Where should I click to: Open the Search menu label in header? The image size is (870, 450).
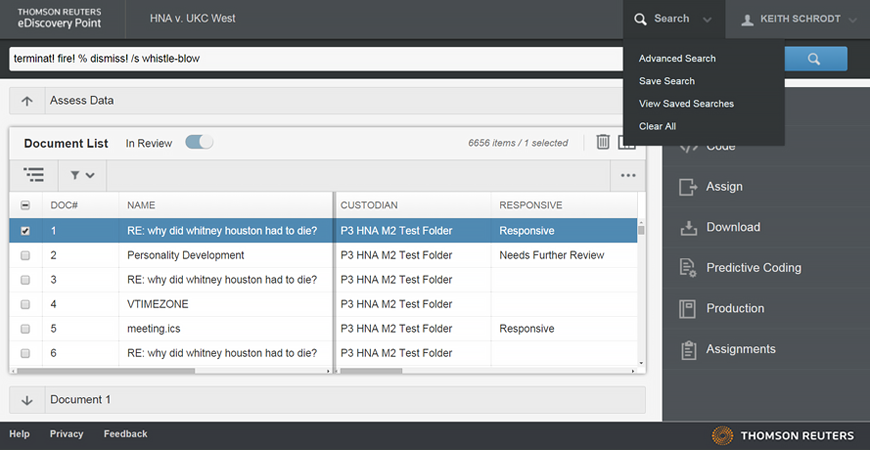pyautogui.click(x=671, y=19)
